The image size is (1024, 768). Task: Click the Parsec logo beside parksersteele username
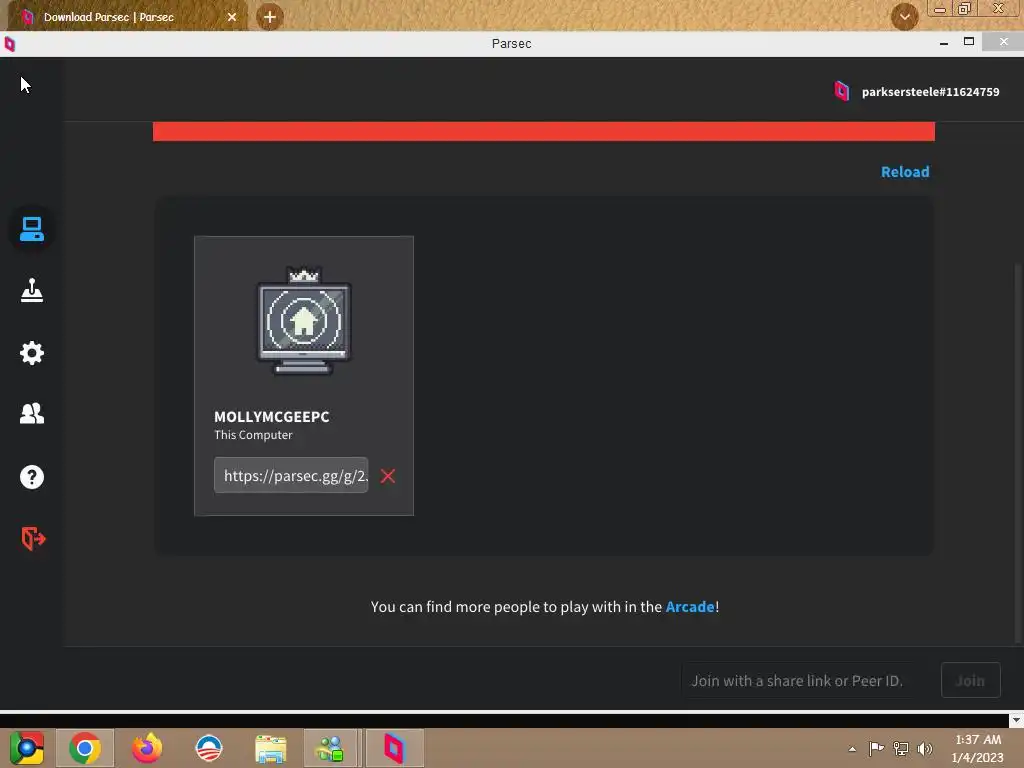coord(842,91)
